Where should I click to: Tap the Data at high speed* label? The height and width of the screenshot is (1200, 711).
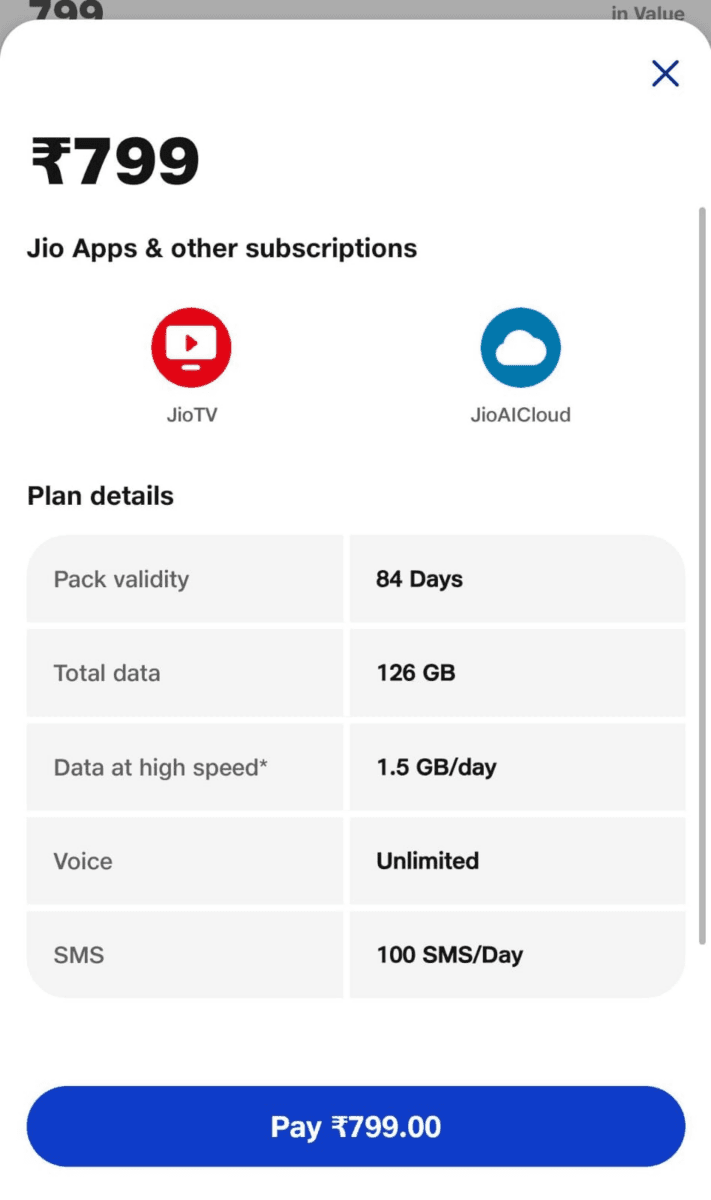[x=161, y=767]
